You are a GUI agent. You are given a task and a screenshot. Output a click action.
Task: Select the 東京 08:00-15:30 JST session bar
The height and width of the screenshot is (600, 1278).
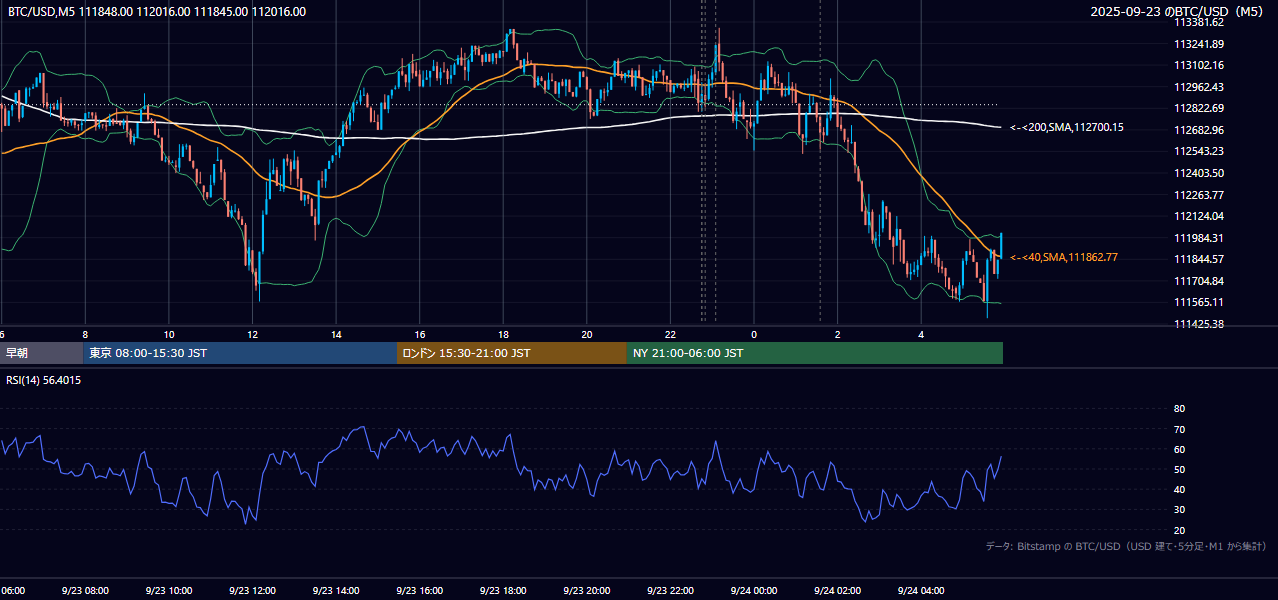(240, 353)
